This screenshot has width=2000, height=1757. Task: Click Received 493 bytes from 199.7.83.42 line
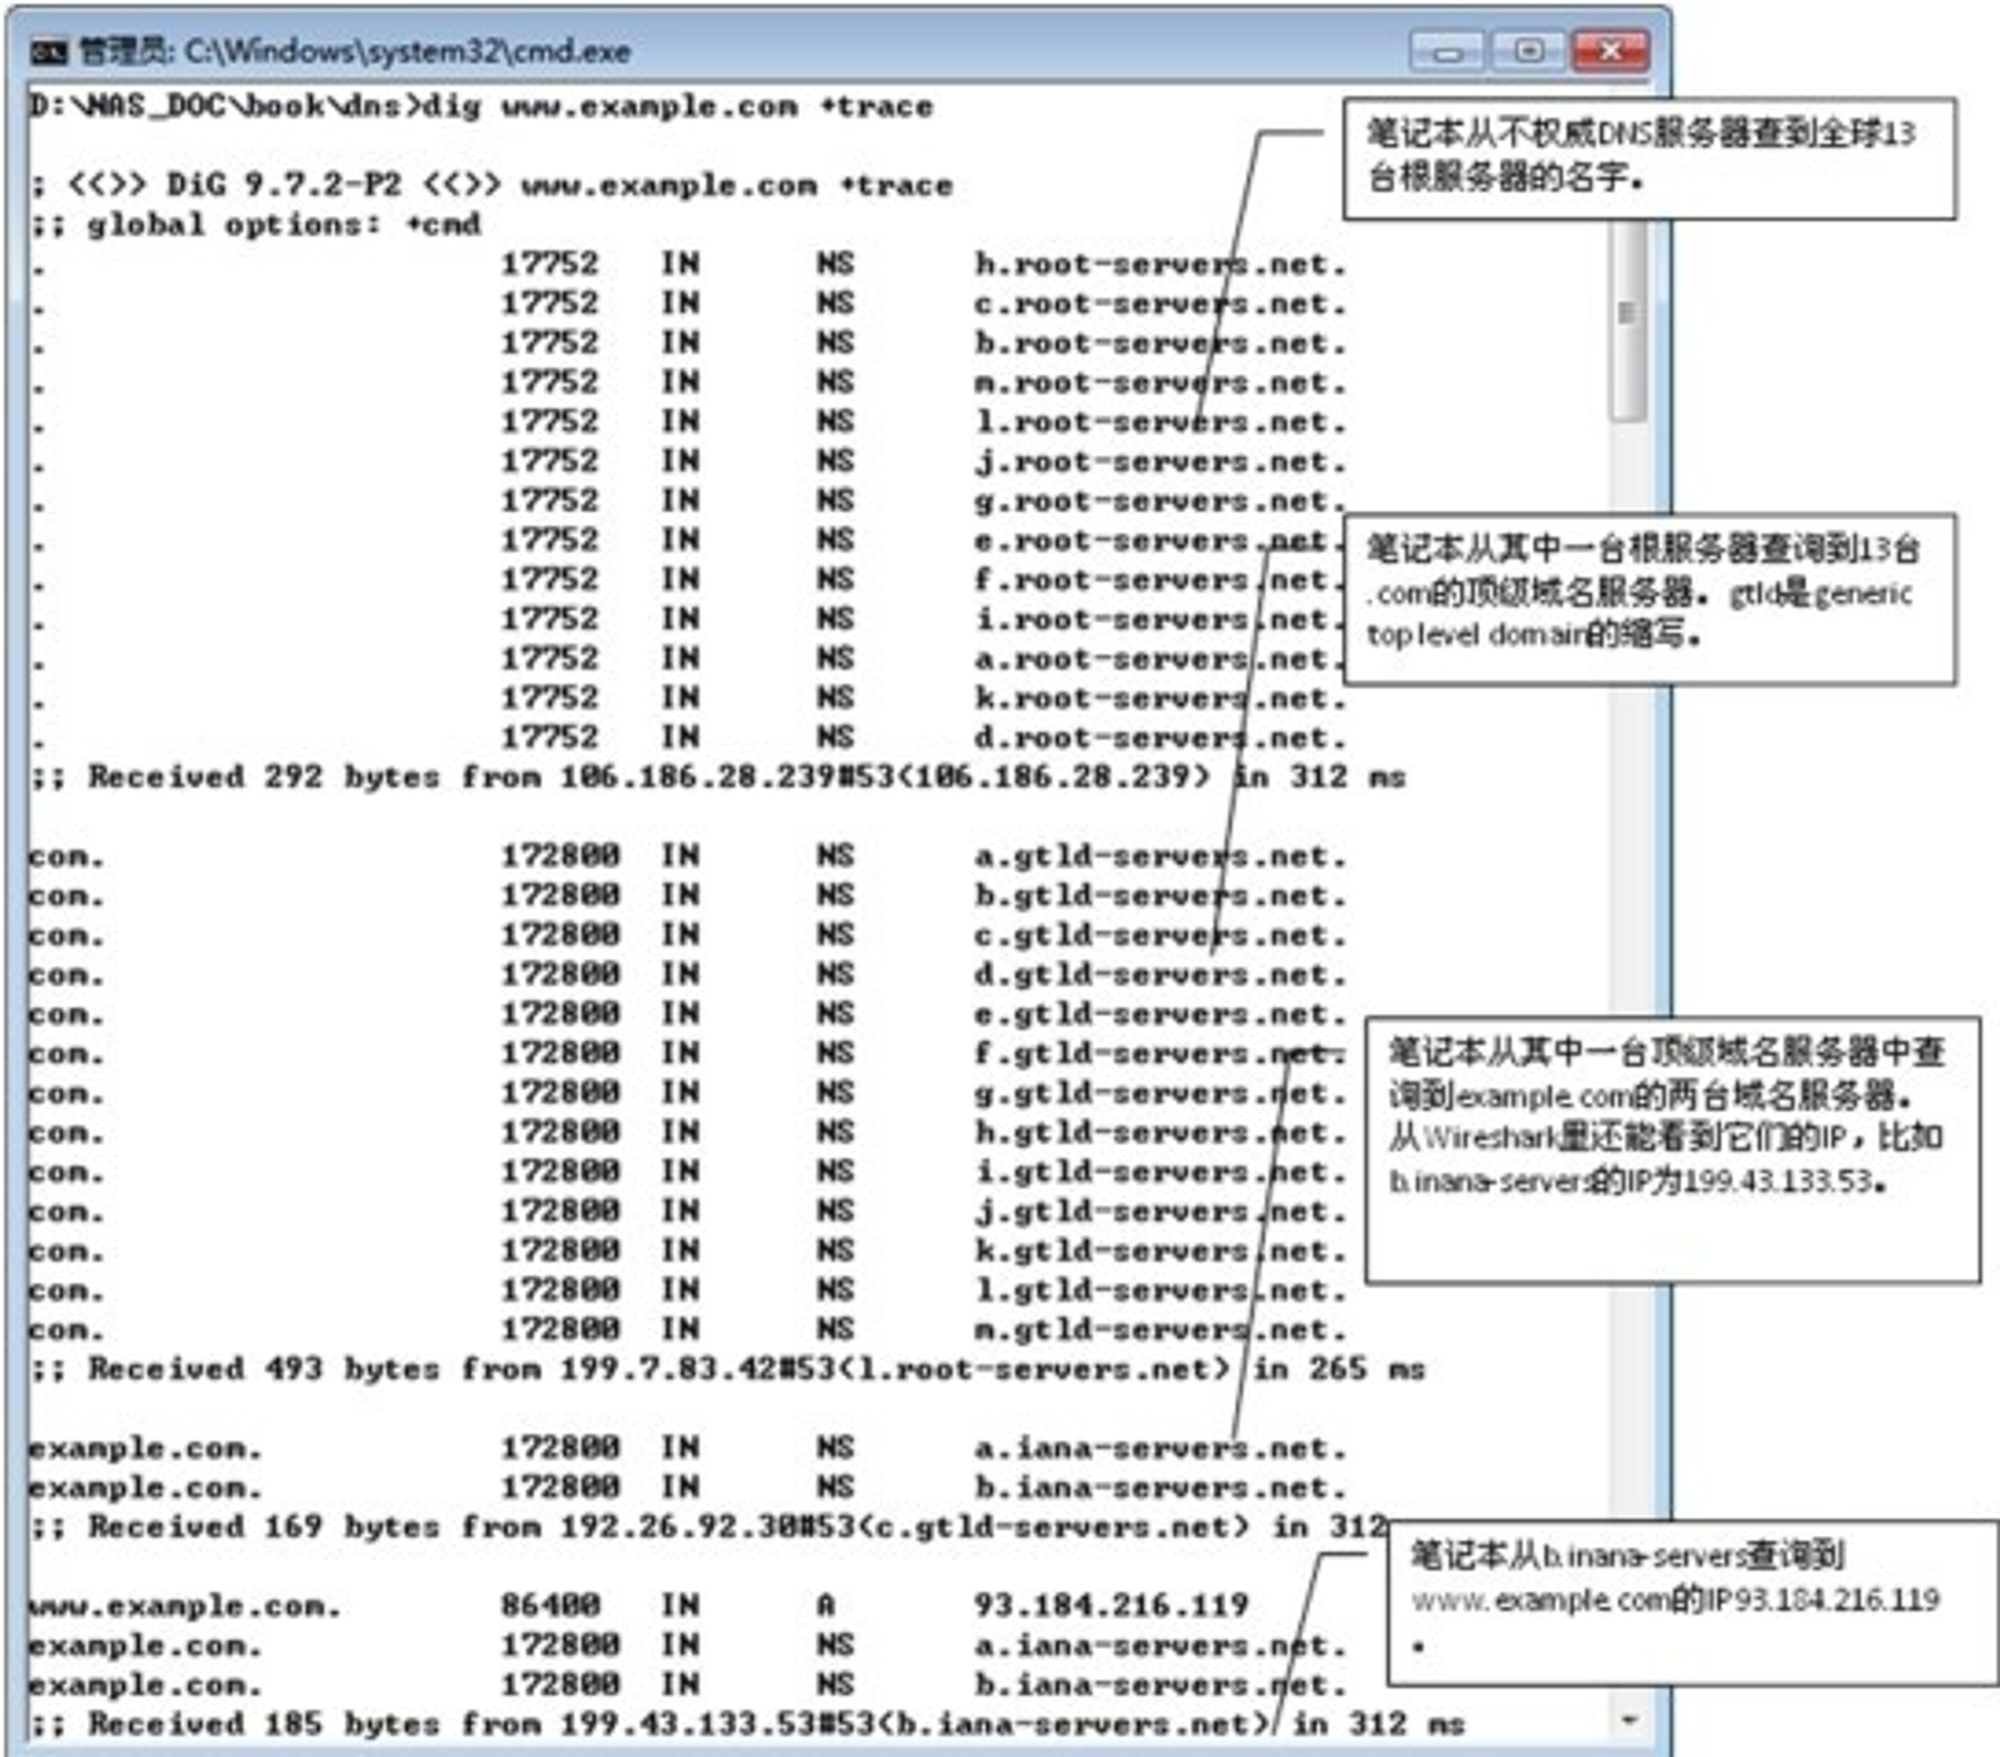[x=727, y=1370]
